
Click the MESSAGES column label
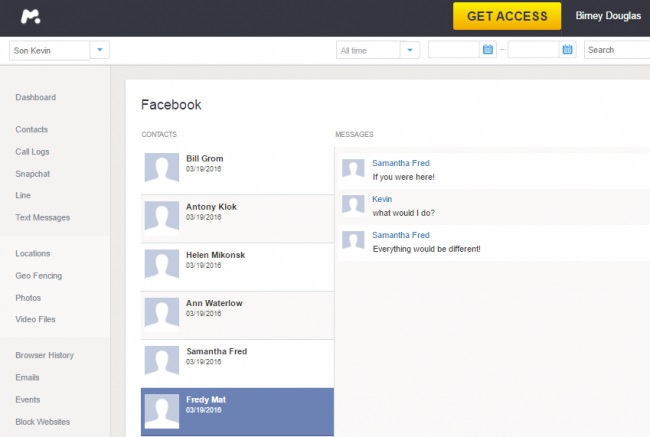click(354, 134)
